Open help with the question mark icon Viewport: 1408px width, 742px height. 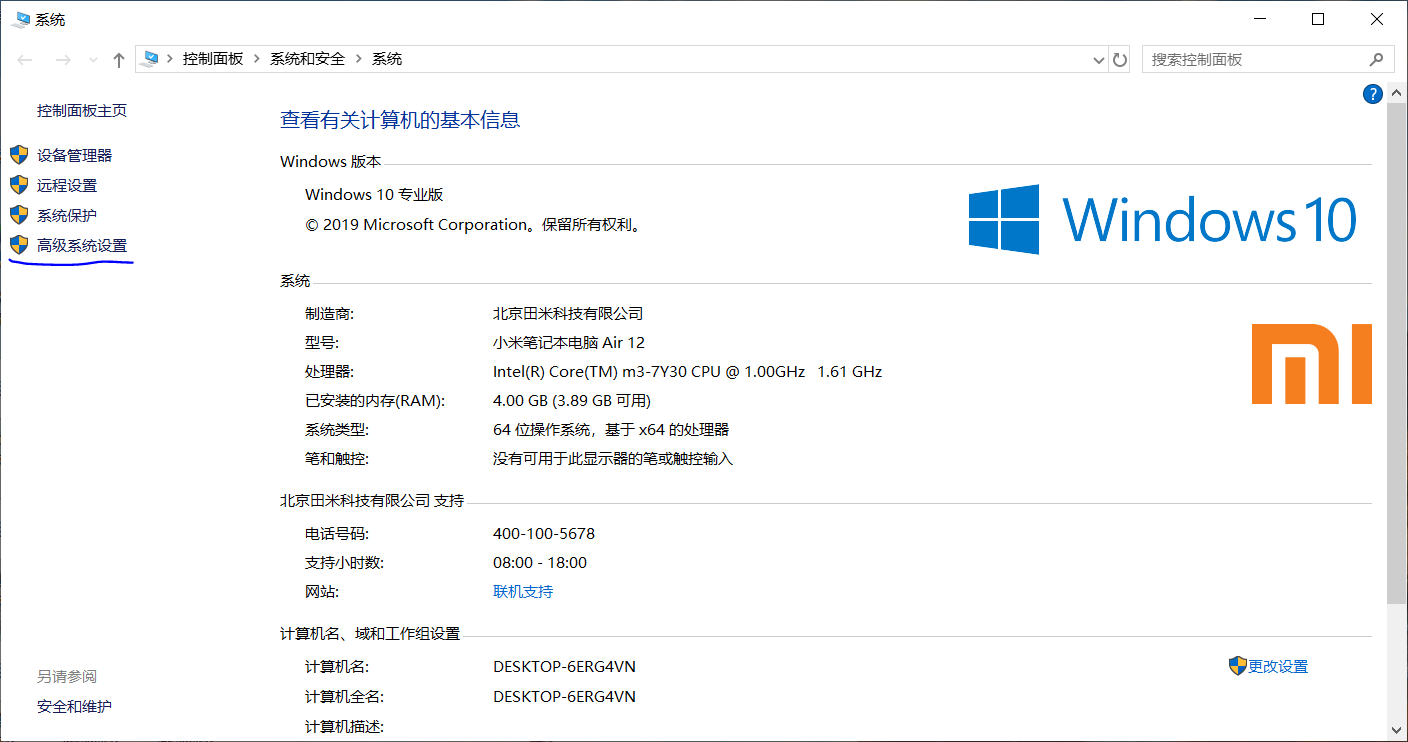tap(1372, 94)
